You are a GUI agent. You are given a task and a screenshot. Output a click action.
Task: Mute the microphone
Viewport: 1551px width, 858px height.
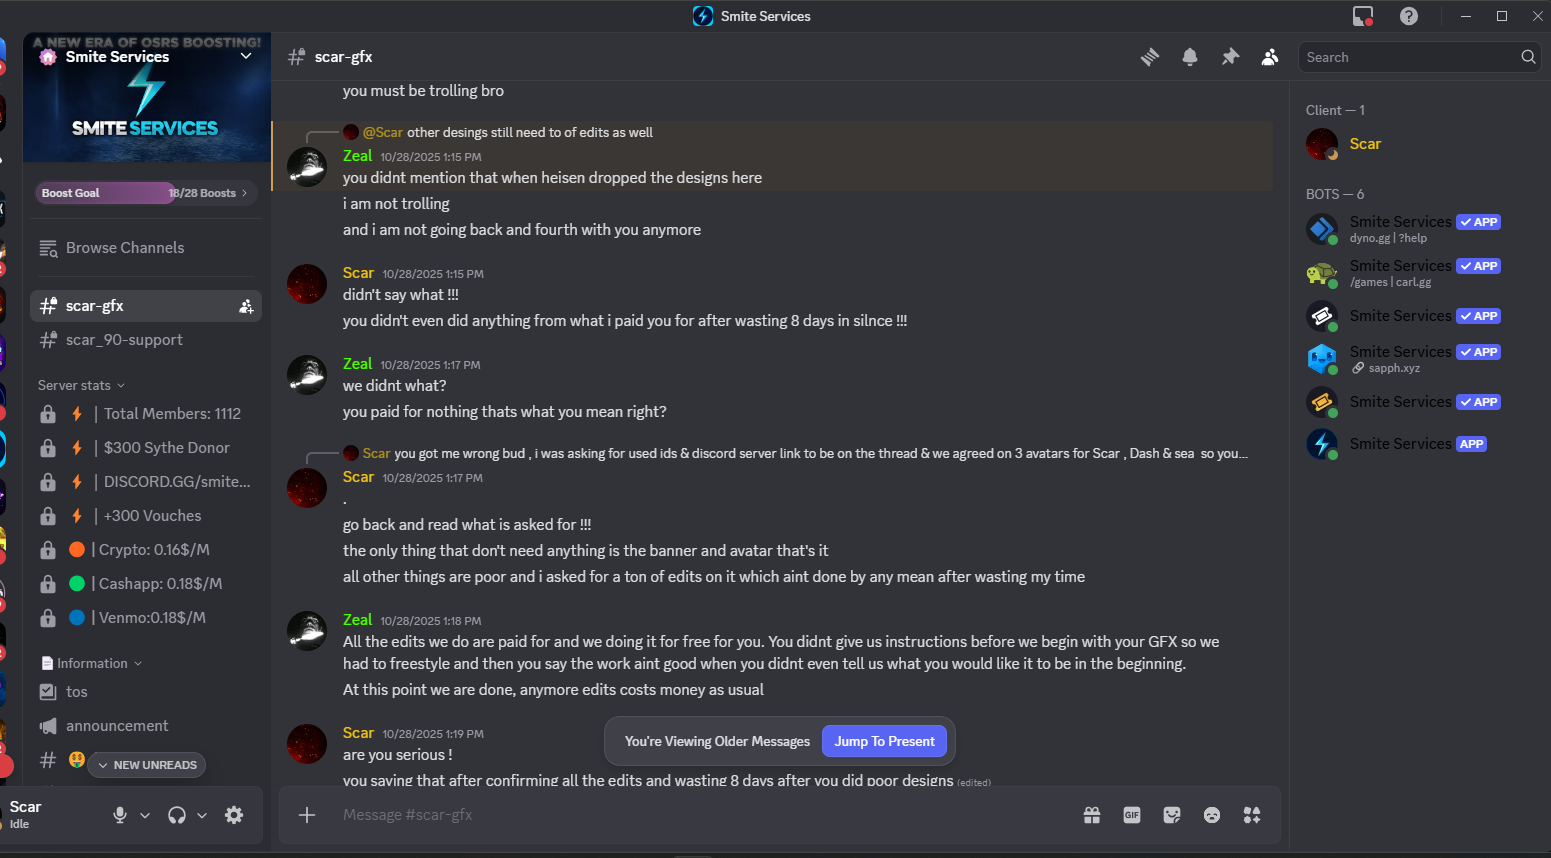click(x=120, y=815)
